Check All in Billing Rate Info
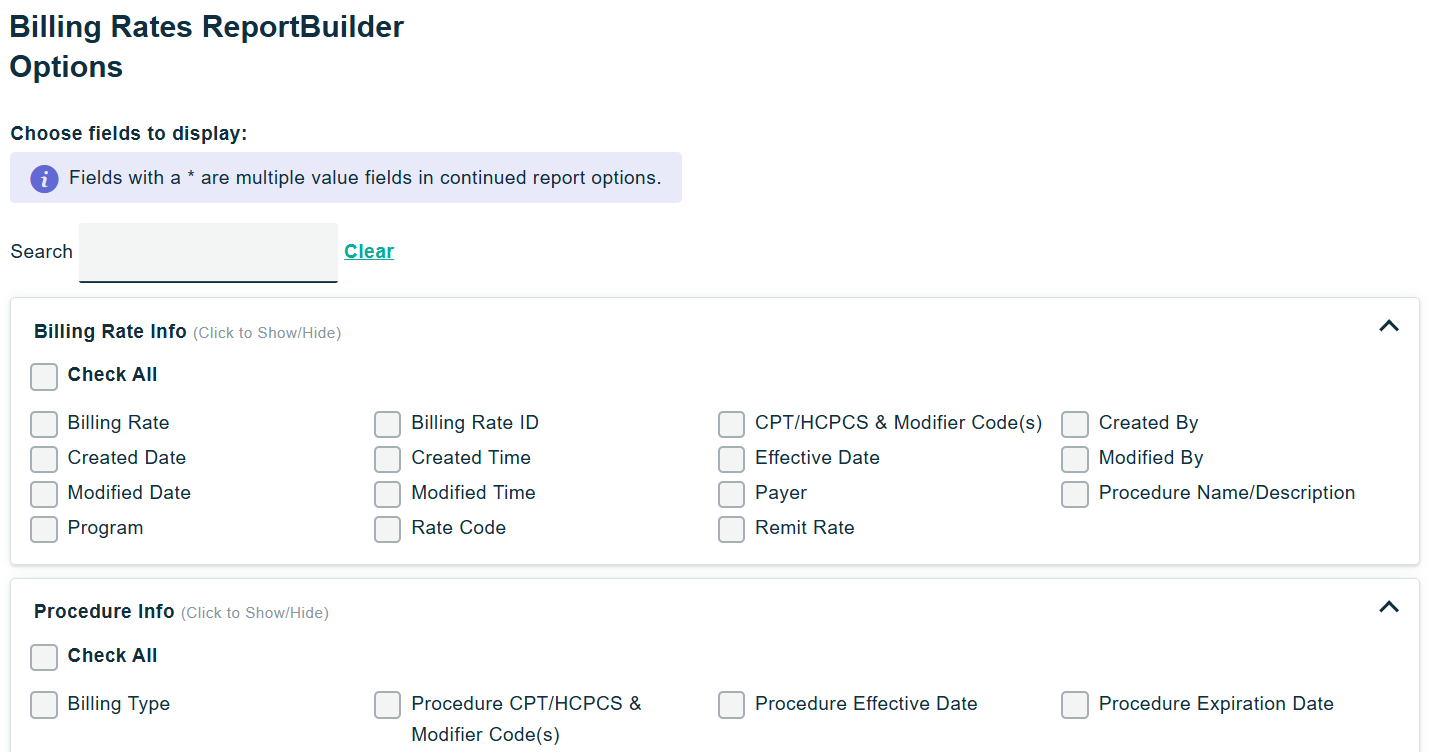 click(x=44, y=377)
